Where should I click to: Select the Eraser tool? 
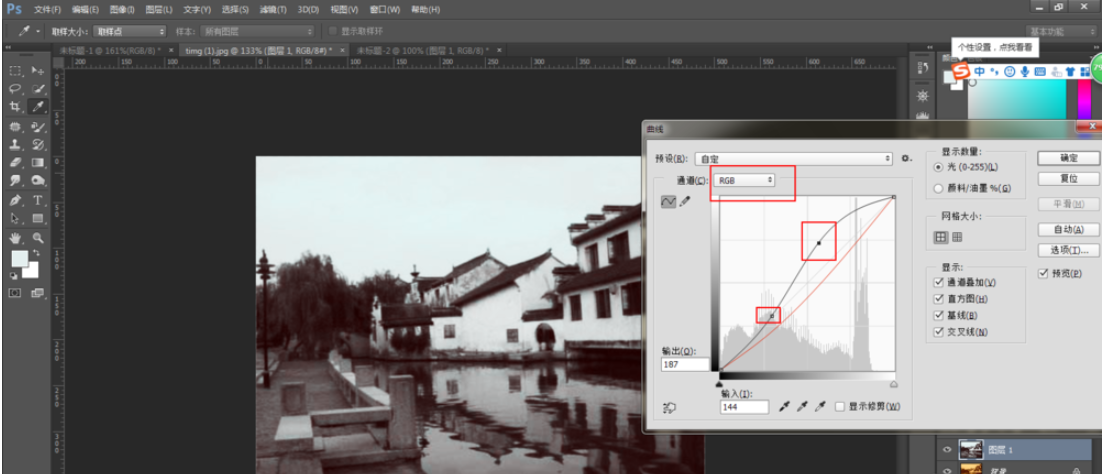16,163
